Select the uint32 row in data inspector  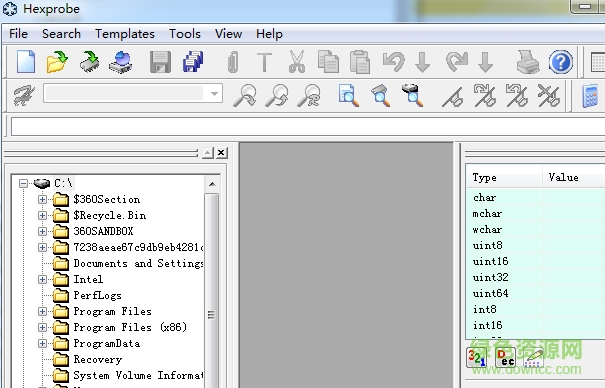click(536, 277)
